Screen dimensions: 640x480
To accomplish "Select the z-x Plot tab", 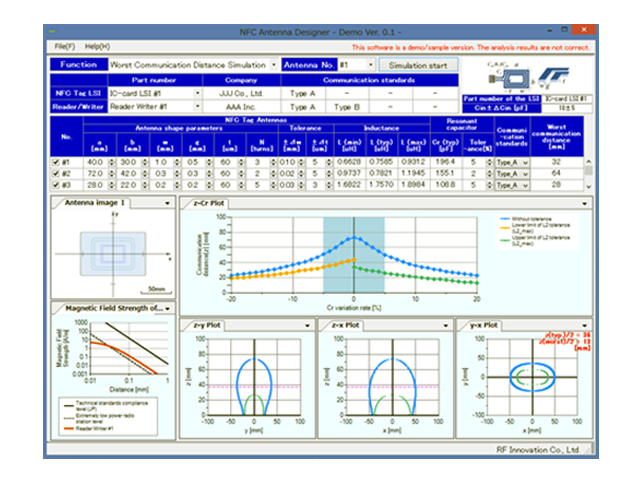I will pyautogui.click(x=345, y=325).
